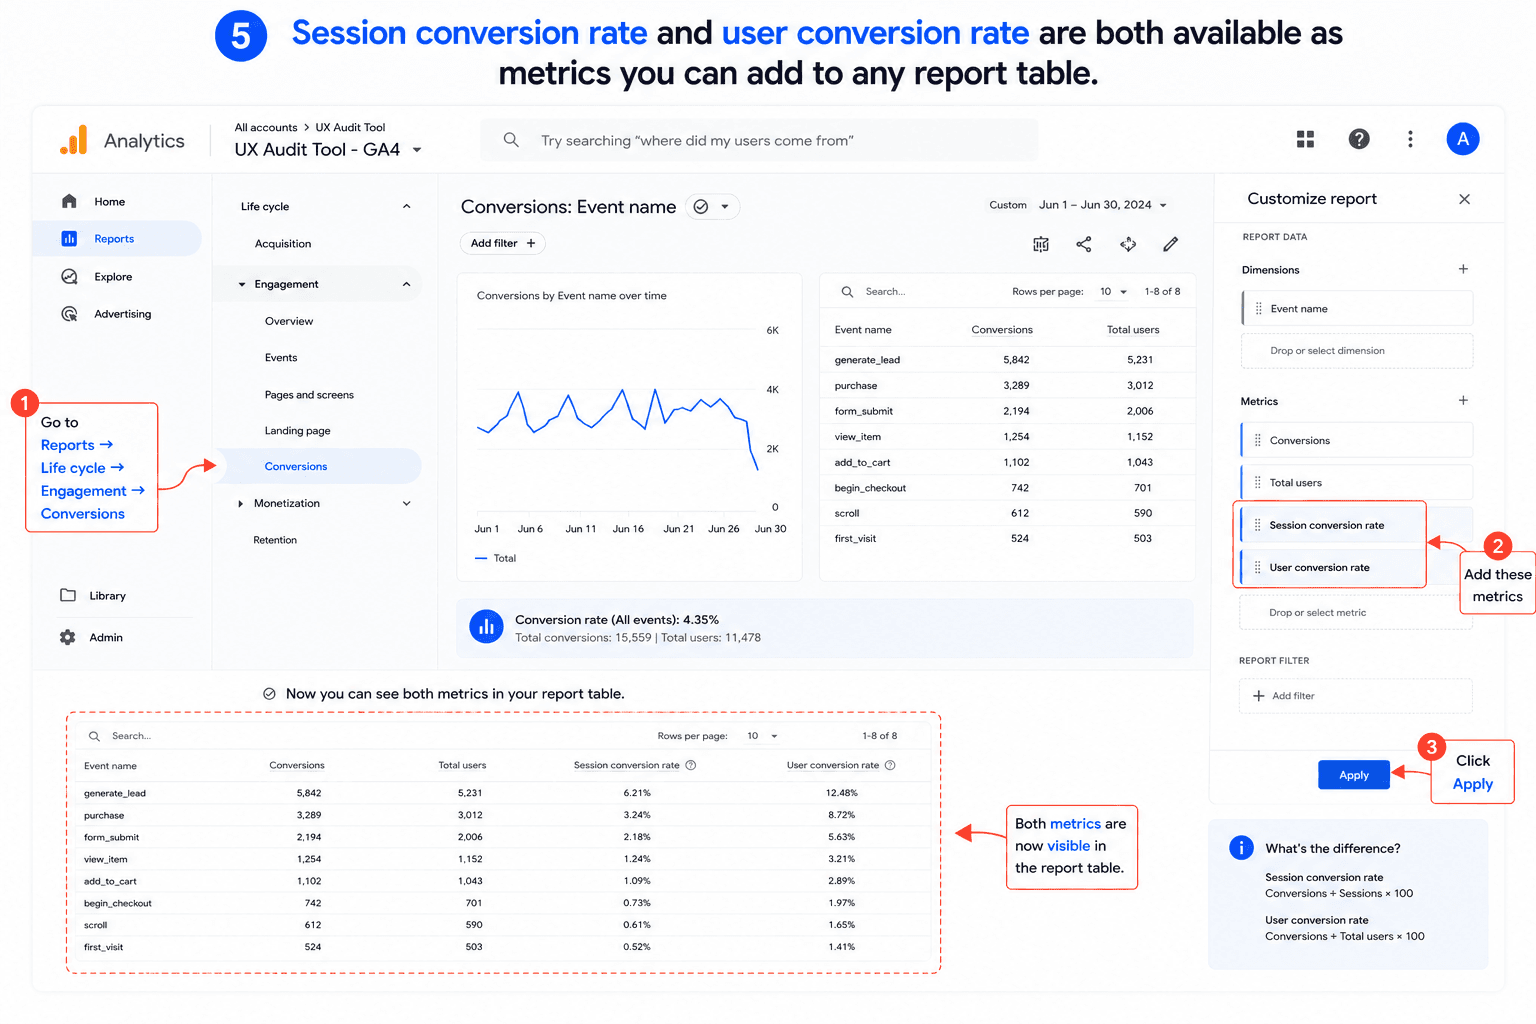Click the Advertising icon in the sidebar

[69, 314]
